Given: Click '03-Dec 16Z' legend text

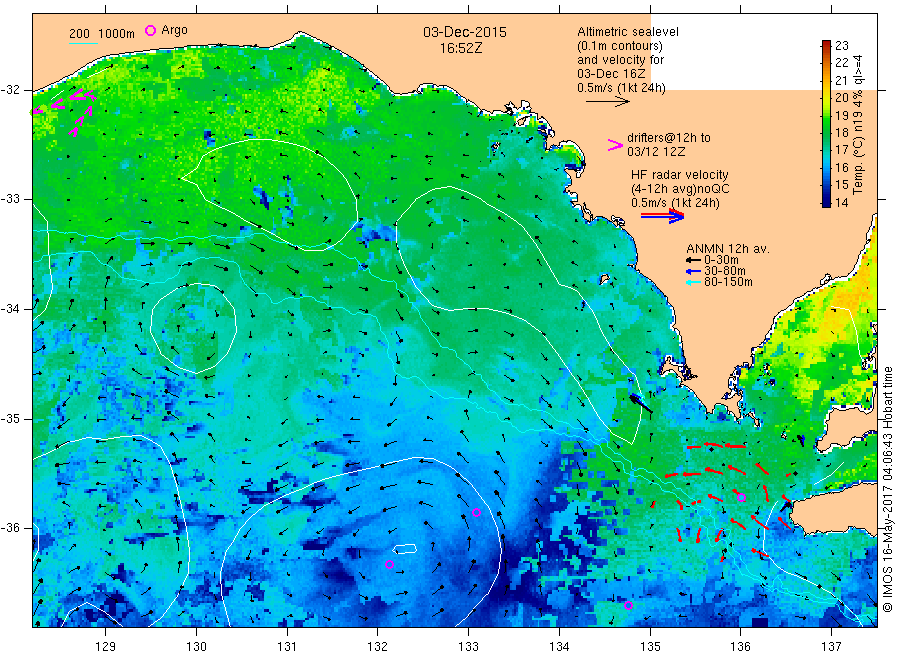Looking at the screenshot, I should [x=611, y=73].
